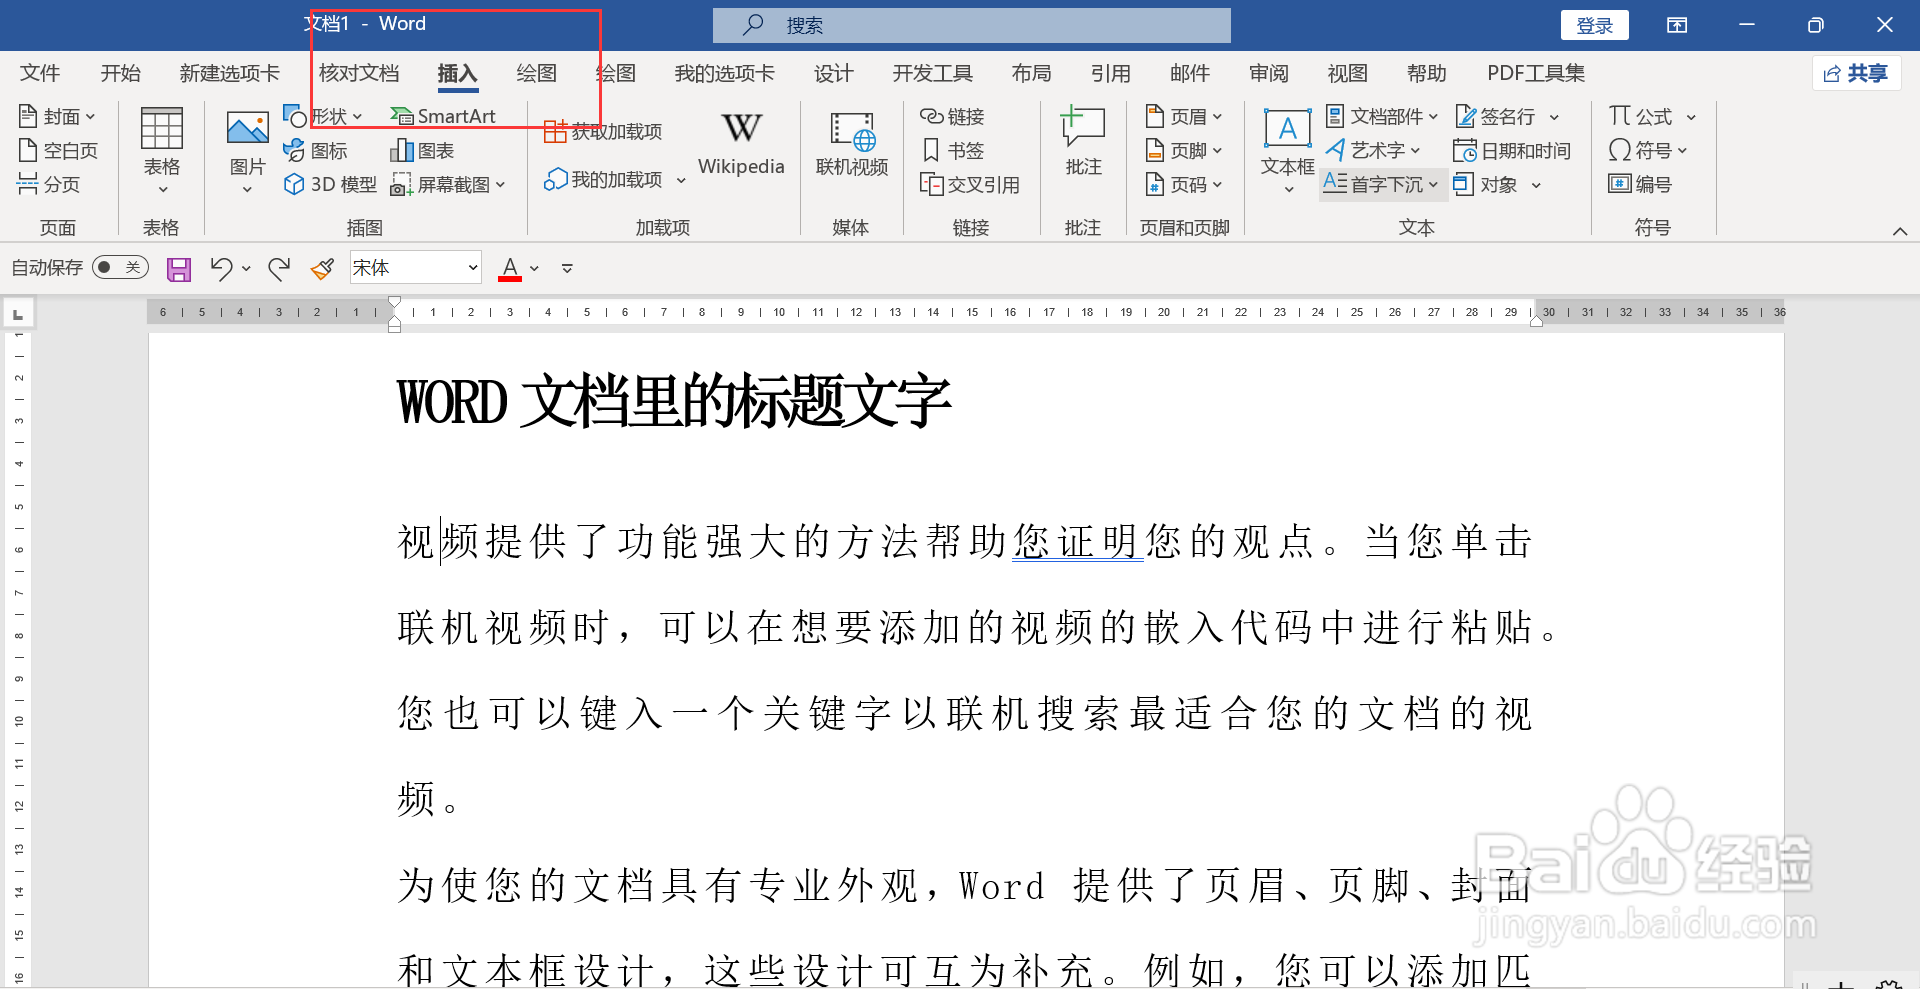Insert a chart (图表)
The image size is (1920, 989).
click(x=423, y=151)
